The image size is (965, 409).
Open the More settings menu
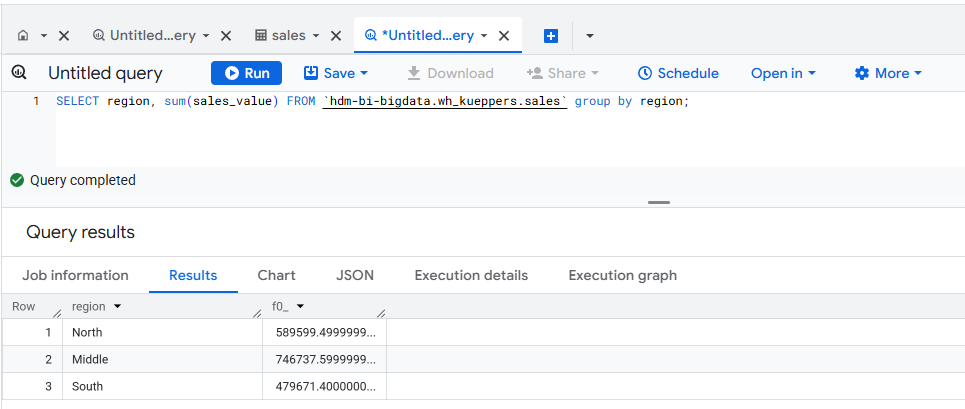click(888, 73)
